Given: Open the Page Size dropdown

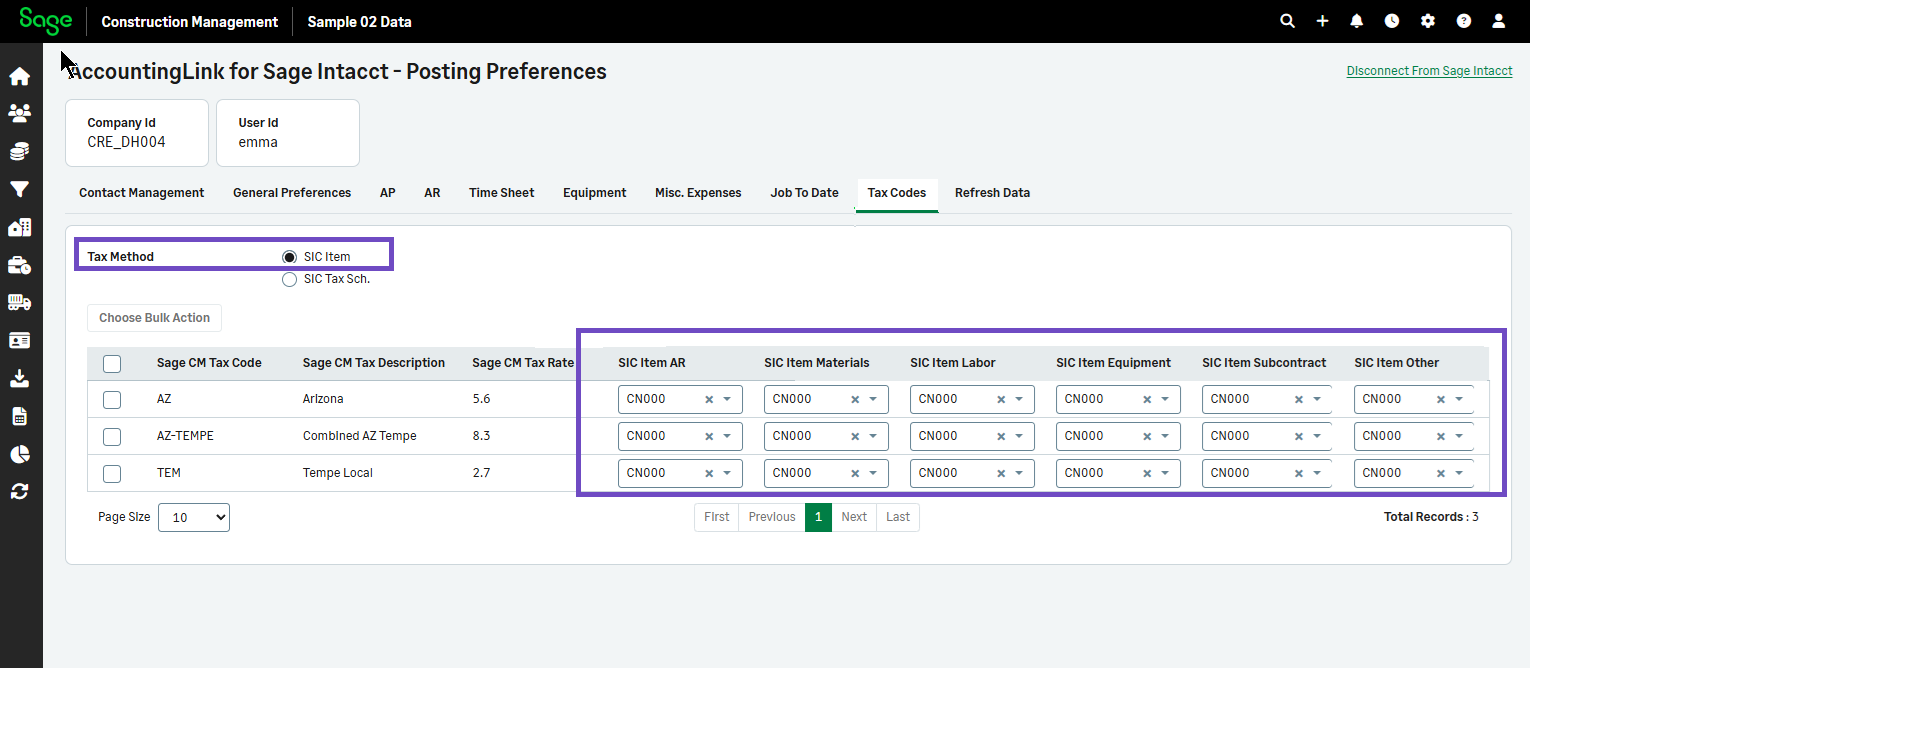Looking at the screenshot, I should click(194, 518).
